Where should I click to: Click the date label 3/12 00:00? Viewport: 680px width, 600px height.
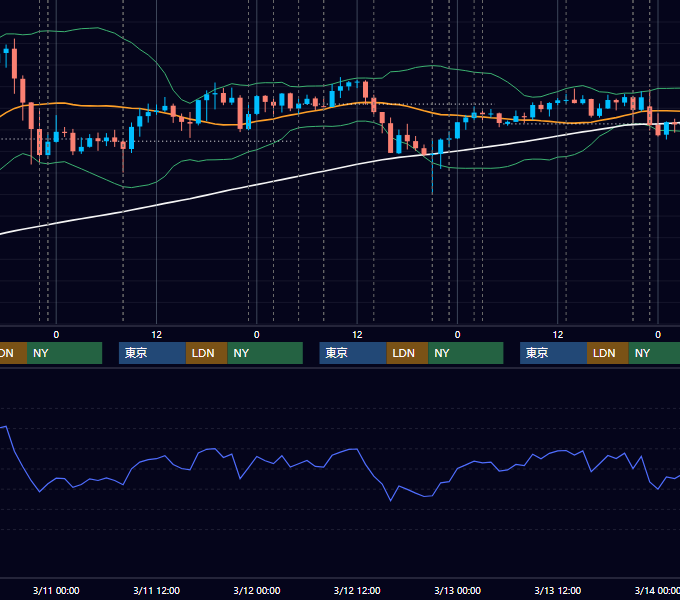(x=257, y=590)
